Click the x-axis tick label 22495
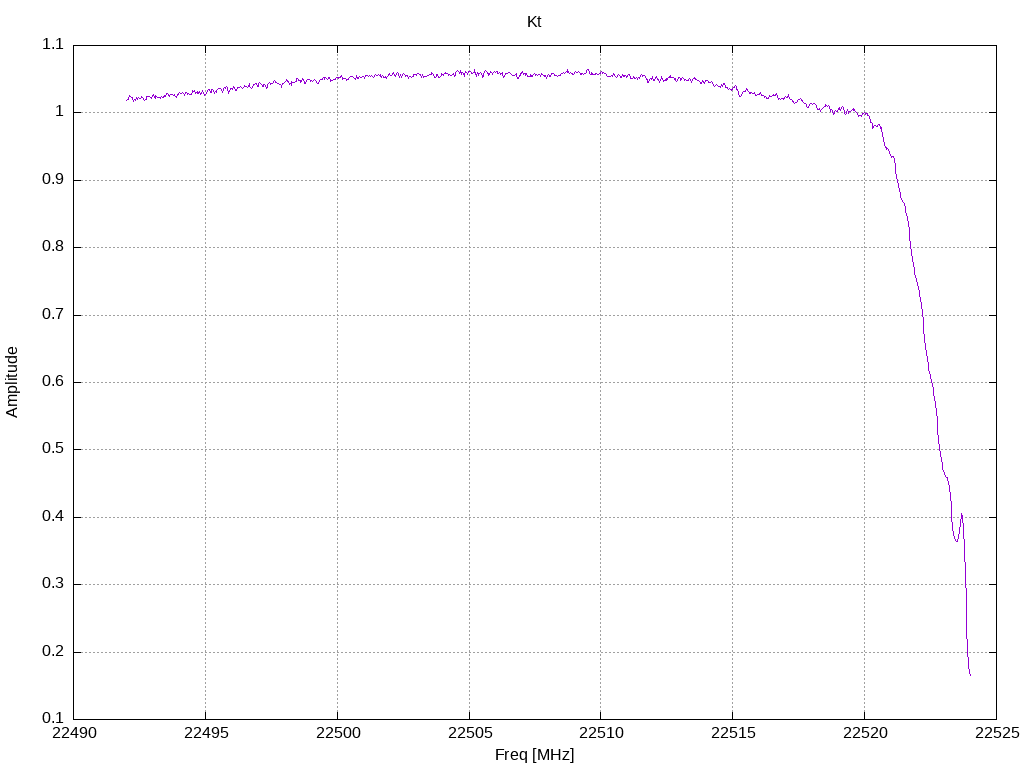Viewport: 1024px width, 768px height. (x=206, y=733)
